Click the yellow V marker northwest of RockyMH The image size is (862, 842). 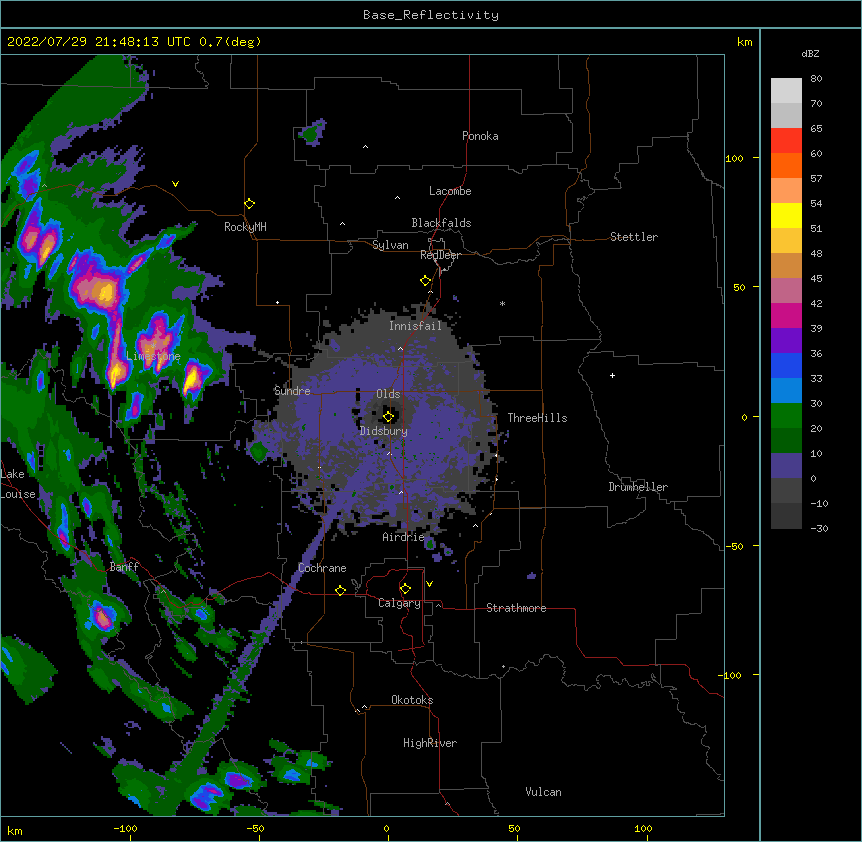click(x=175, y=184)
